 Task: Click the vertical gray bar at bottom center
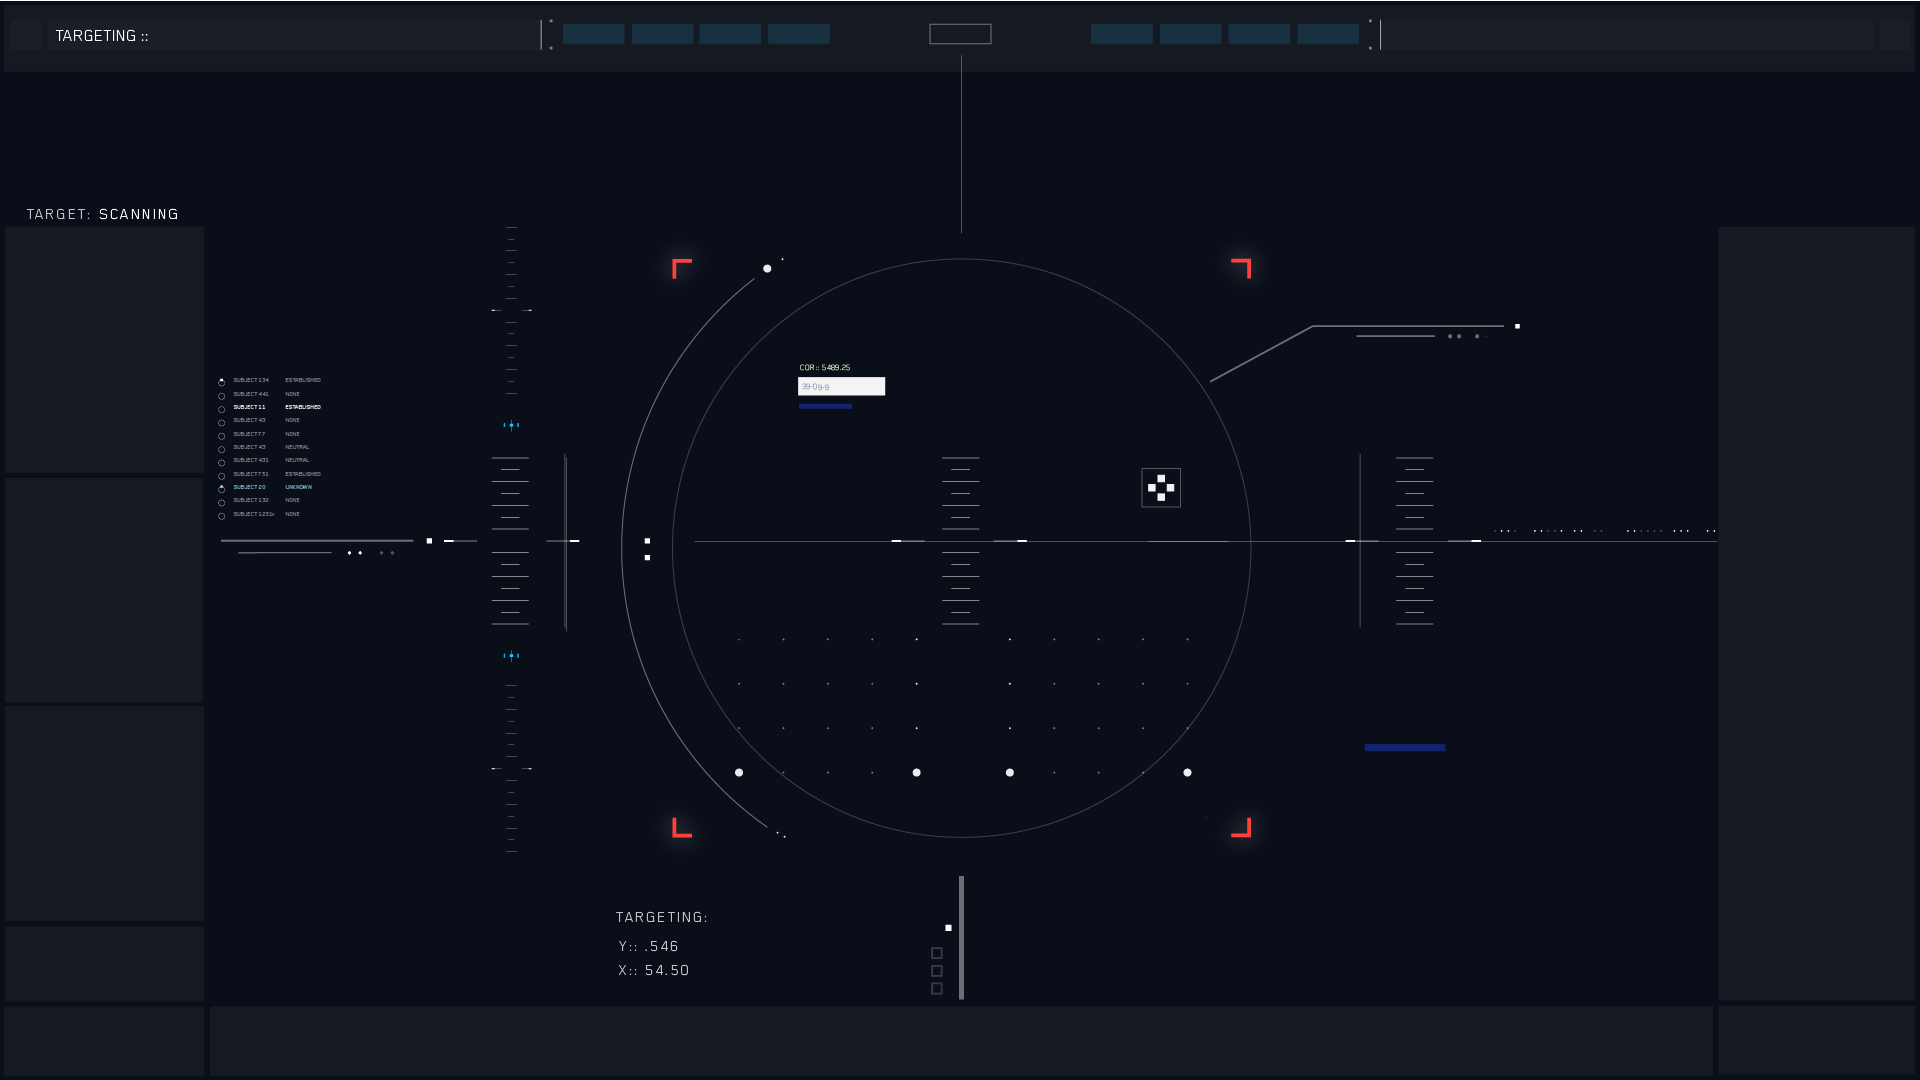(x=961, y=938)
